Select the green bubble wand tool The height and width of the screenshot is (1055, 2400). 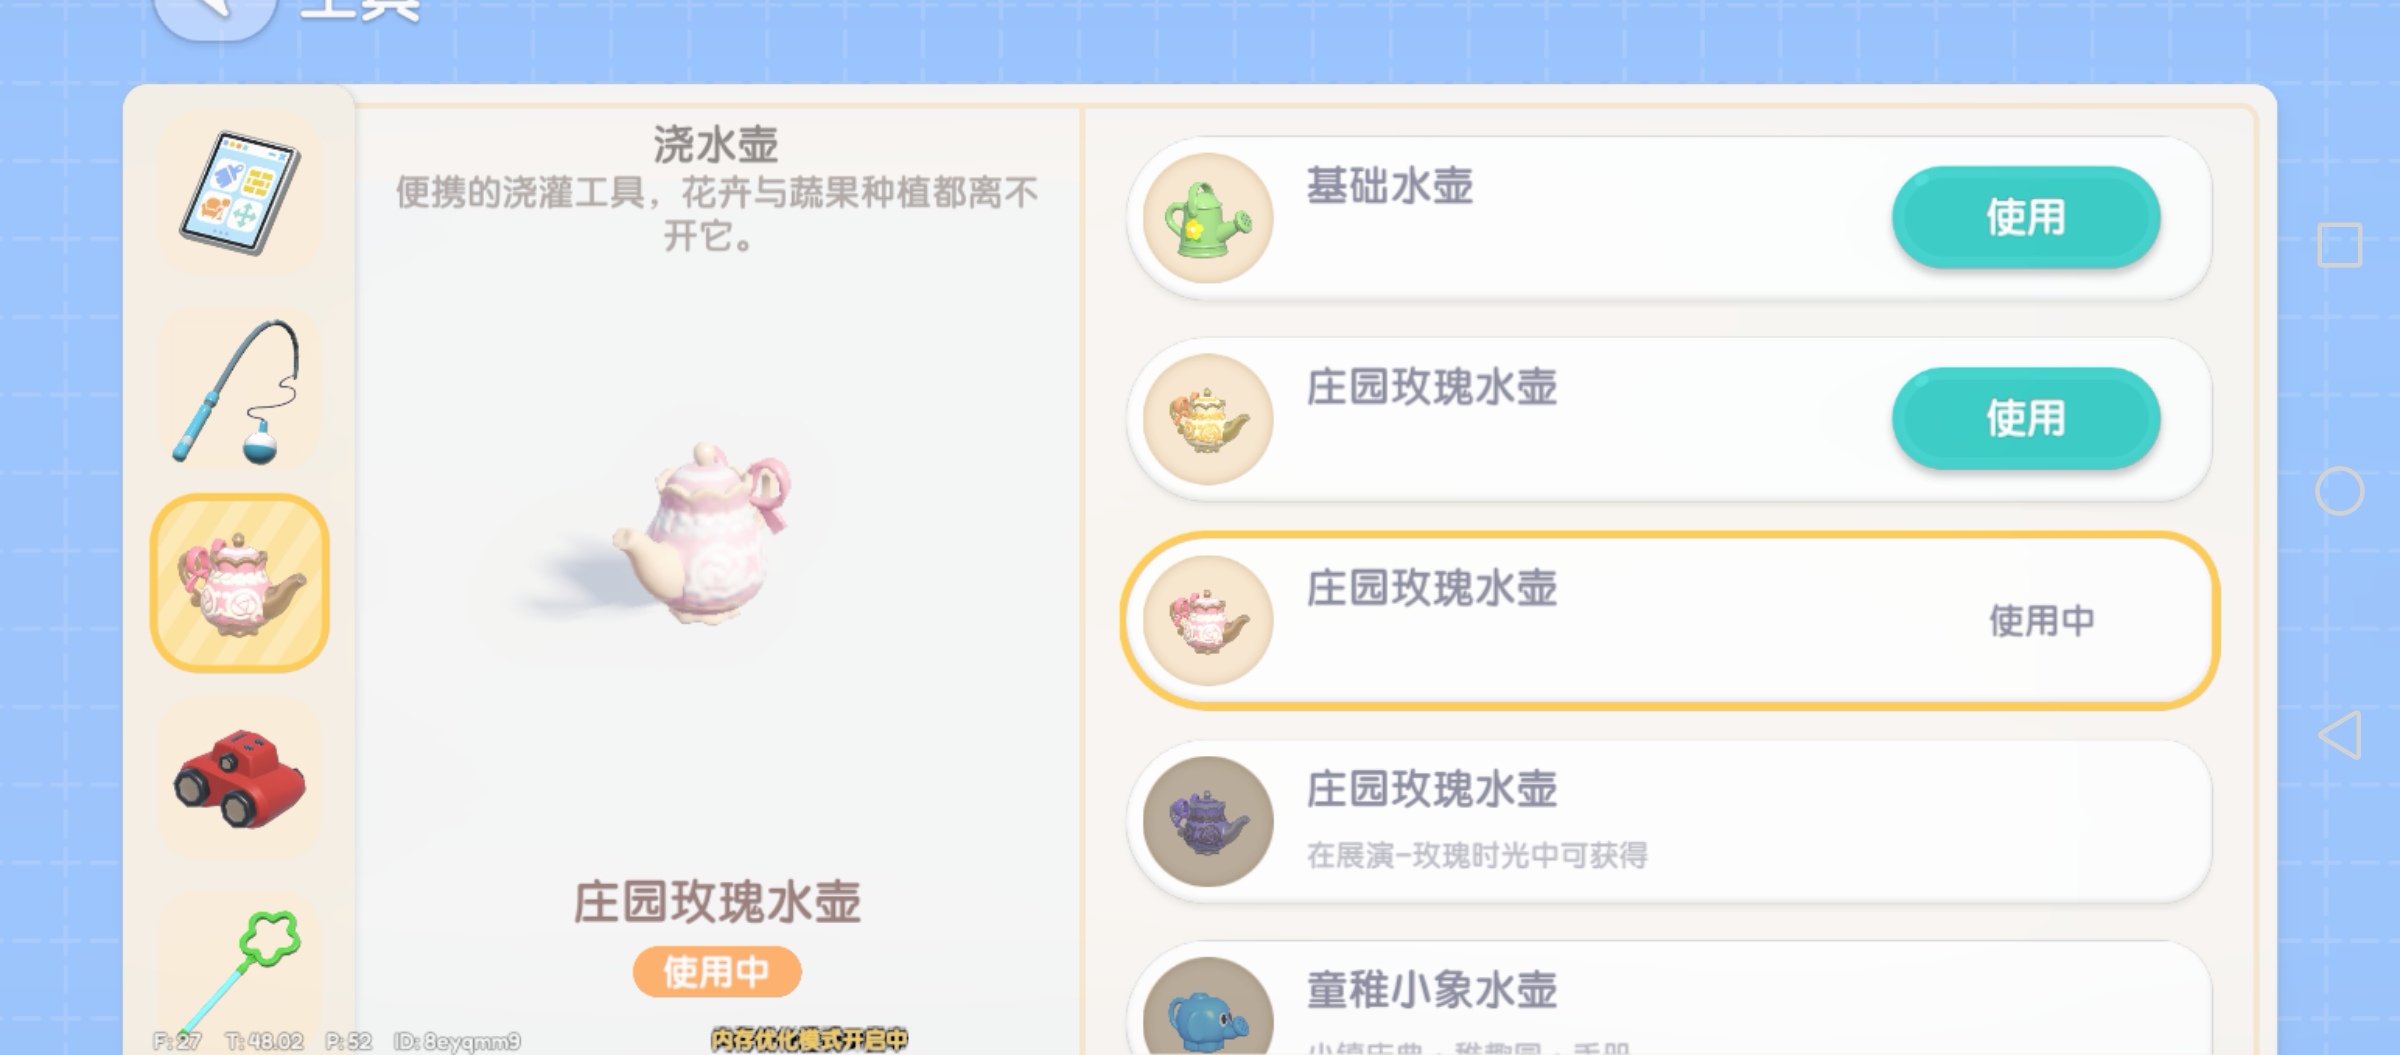pyautogui.click(x=240, y=972)
